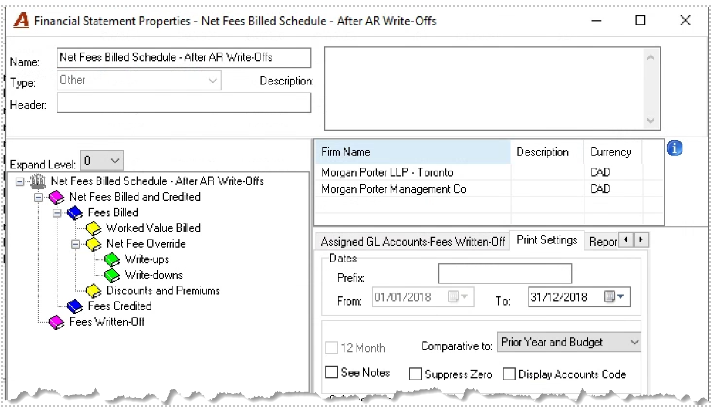
Task: Switch to the Print Settings tab
Action: [x=547, y=240]
